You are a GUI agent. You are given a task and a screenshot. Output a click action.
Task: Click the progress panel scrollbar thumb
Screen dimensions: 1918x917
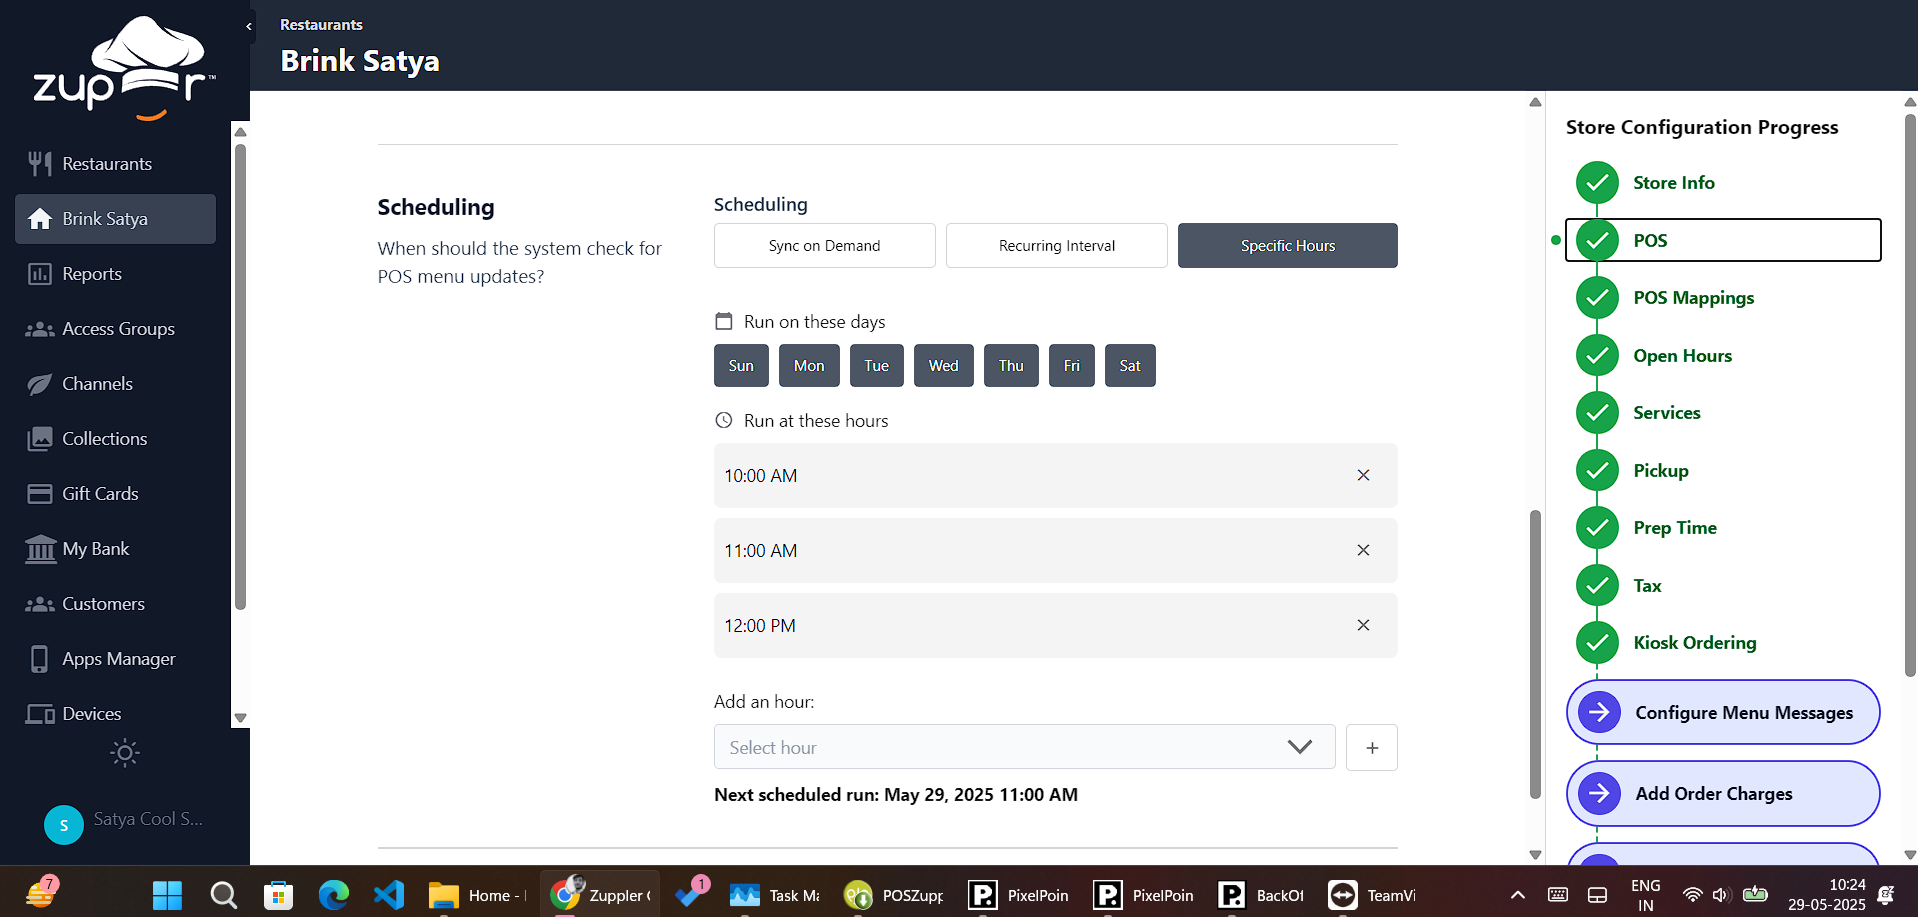1910,394
